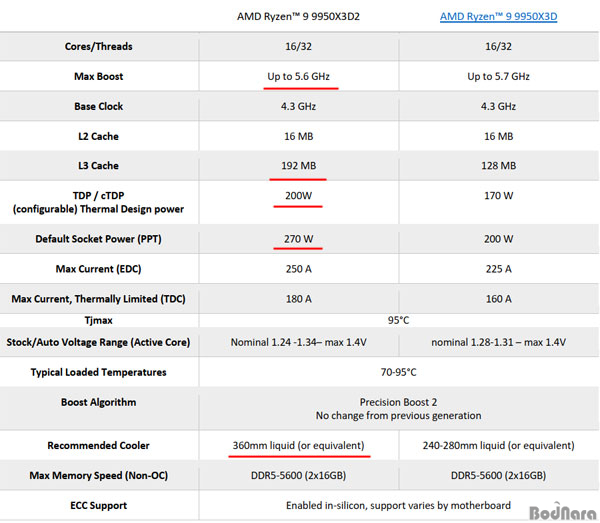Viewport: 600px width, 523px height.
Task: Select the underlined 270 W socket power value
Action: click(299, 239)
